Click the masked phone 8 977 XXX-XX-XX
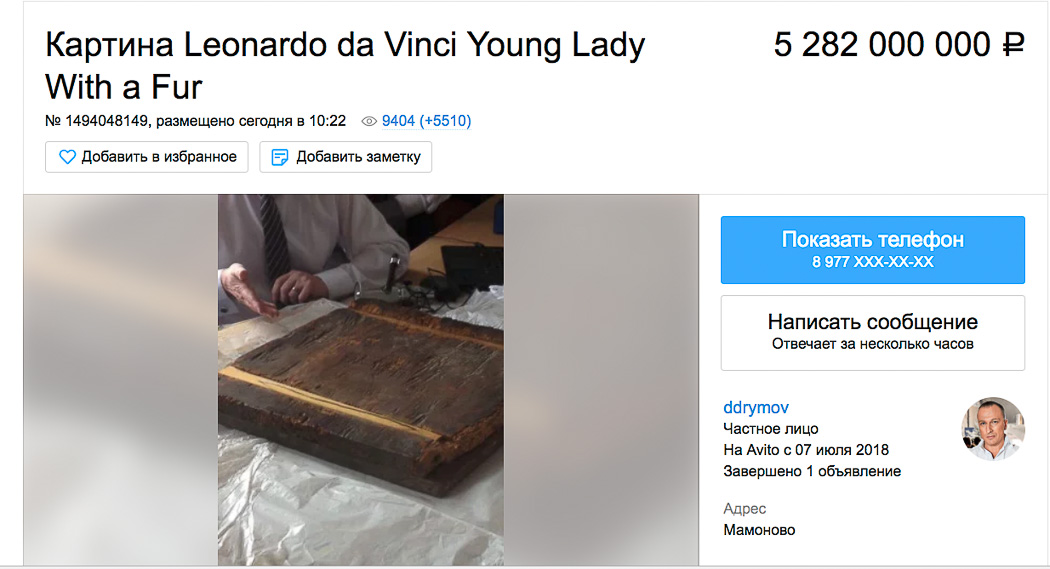 pos(873,262)
